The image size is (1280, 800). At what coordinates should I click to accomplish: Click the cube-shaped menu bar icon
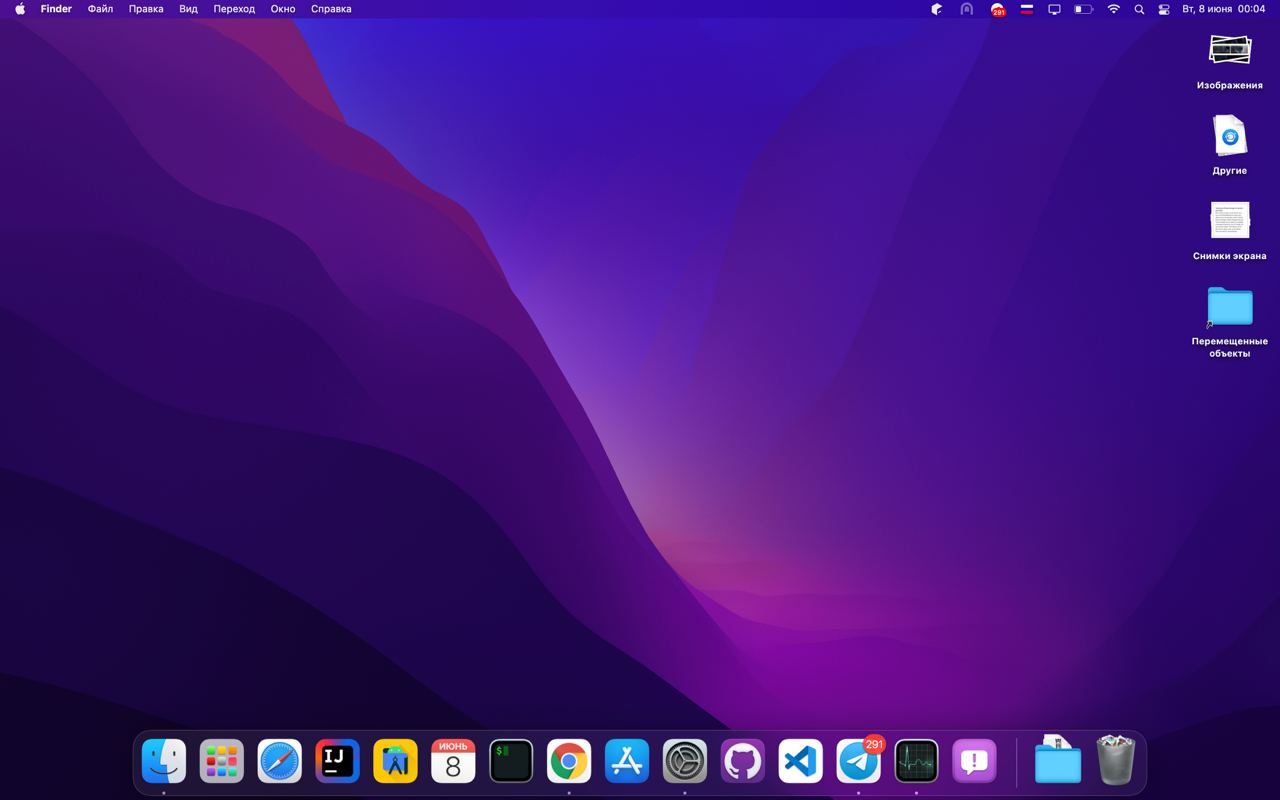(937, 9)
